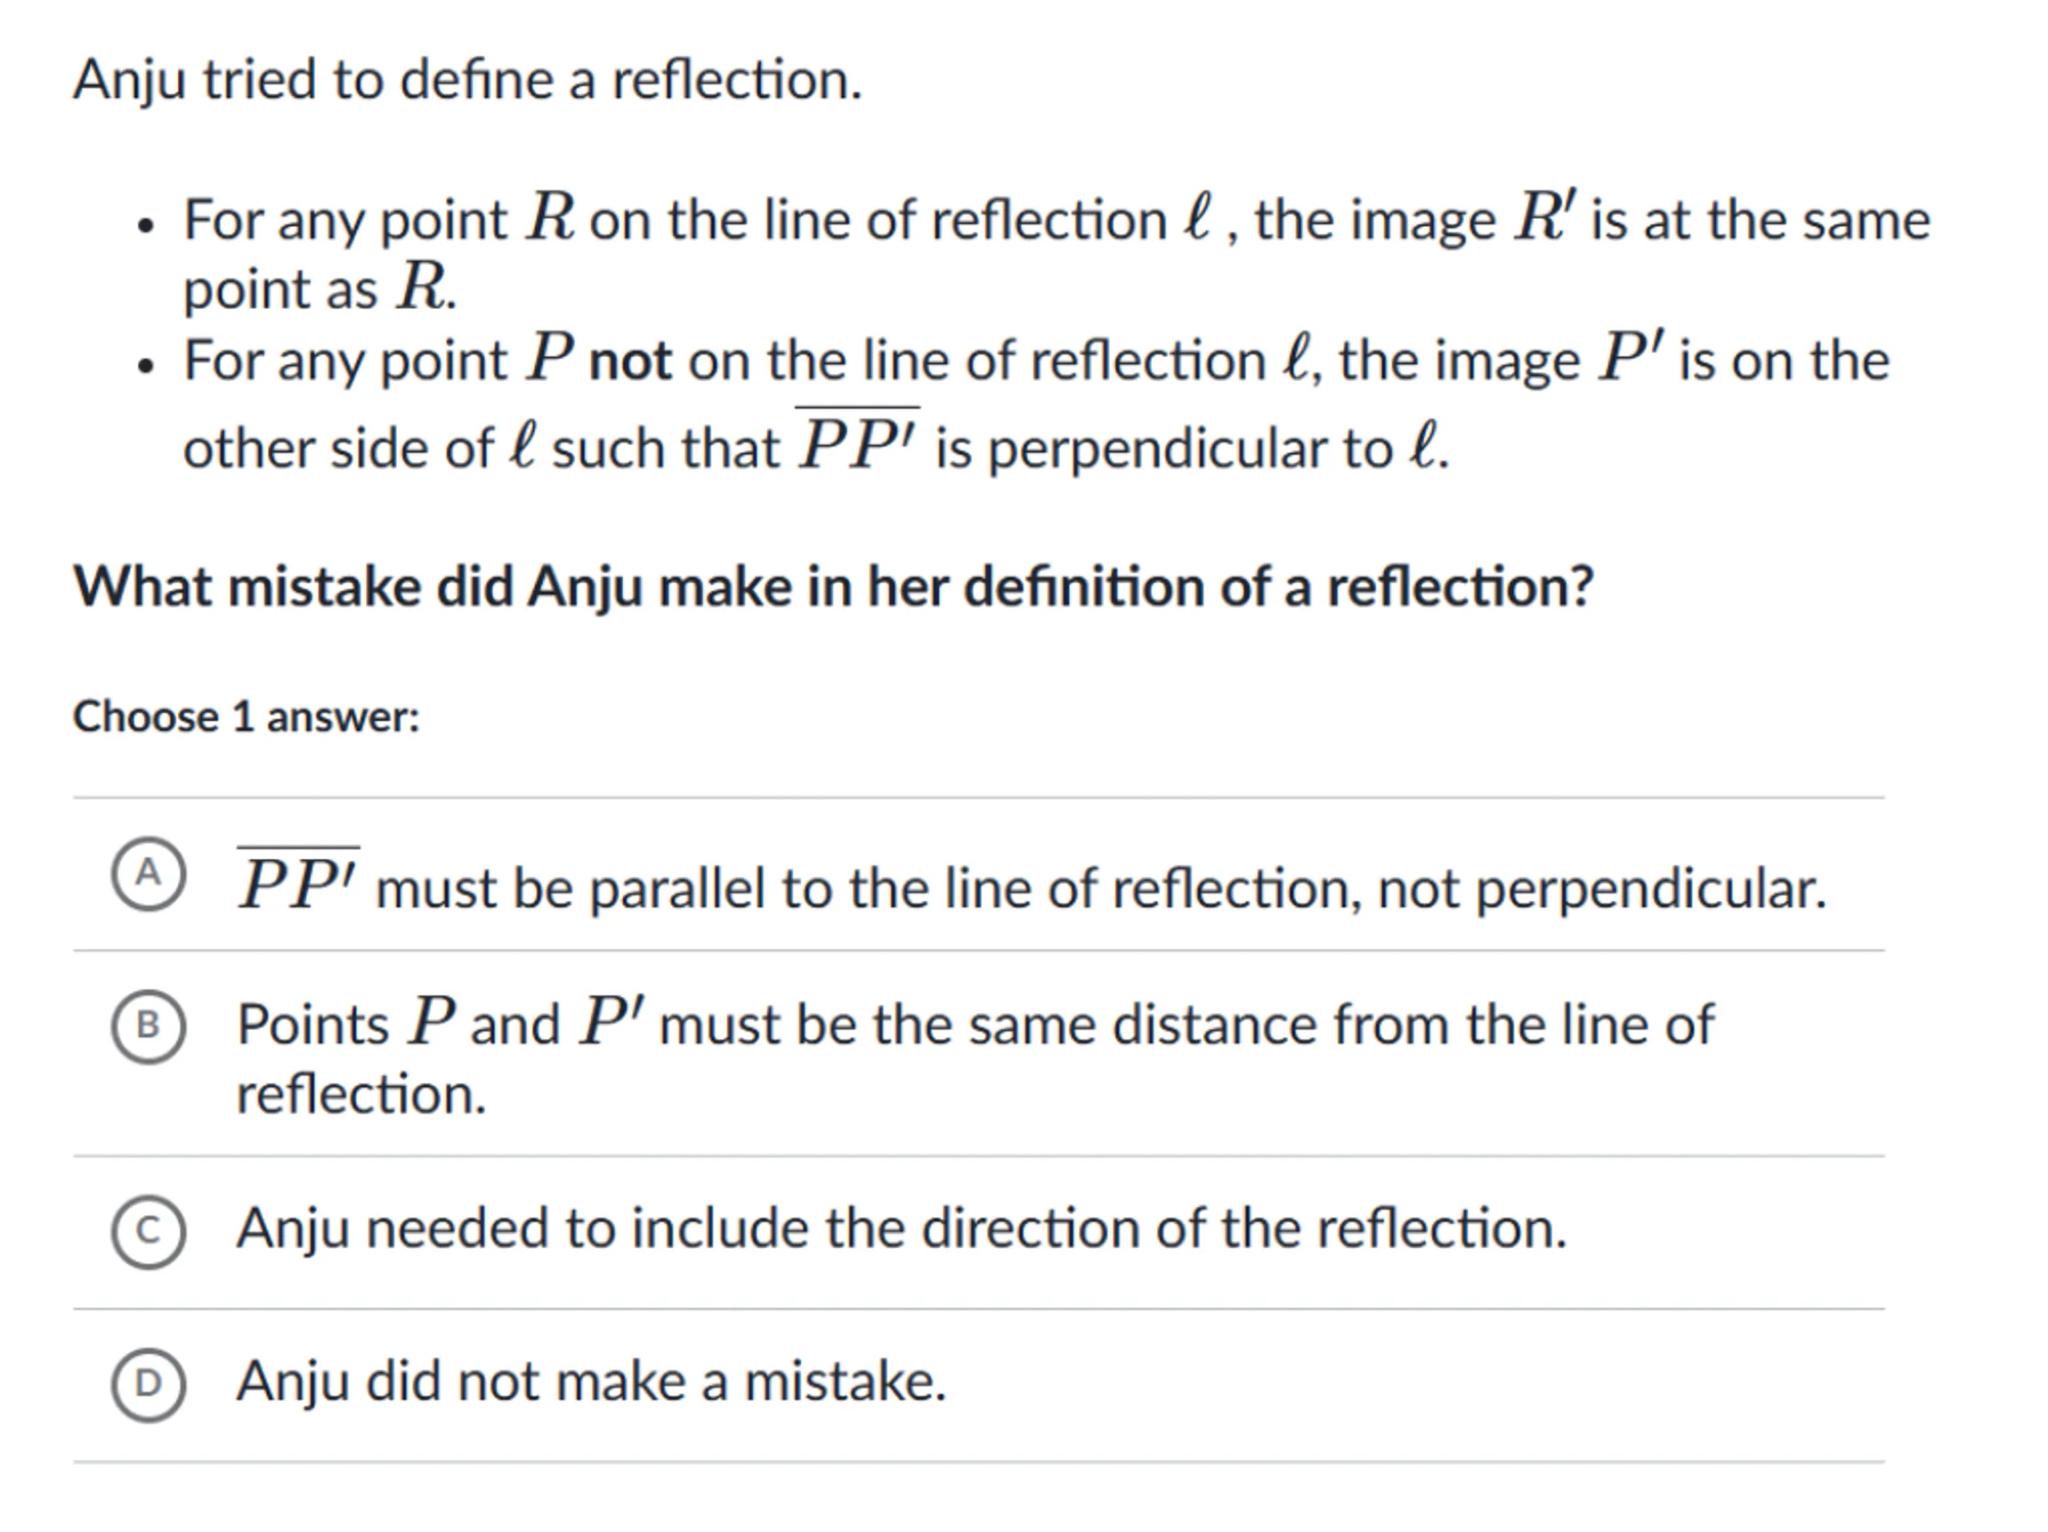Click the bold "What mistake did Anju make" question
2048x1532 pixels.
click(x=832, y=587)
